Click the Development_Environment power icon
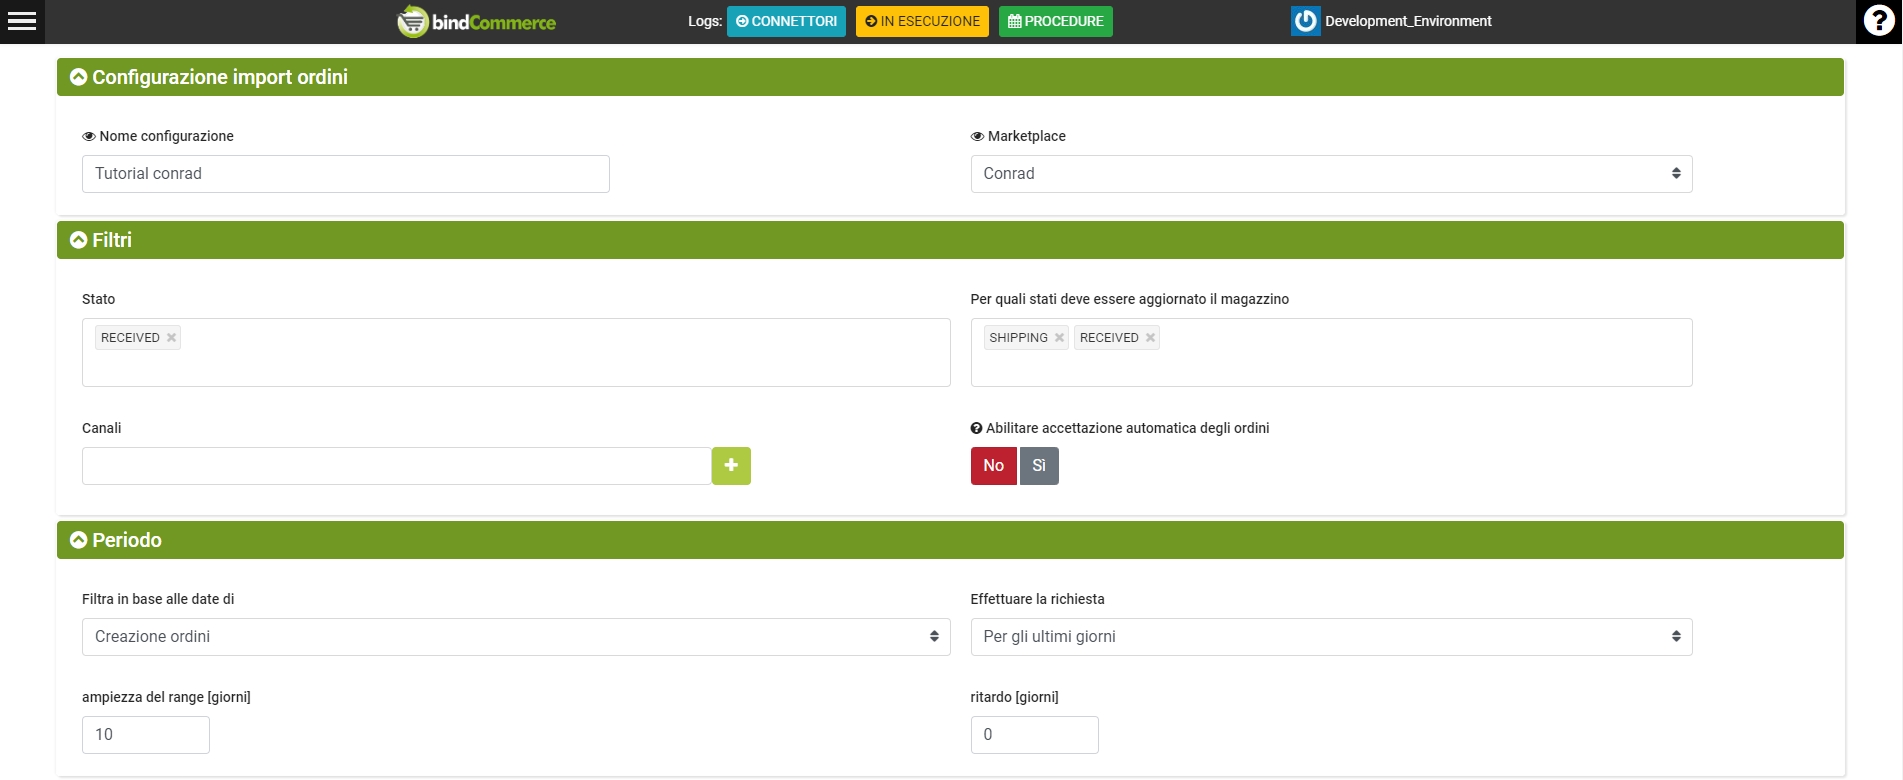1903x780 pixels. pos(1305,21)
